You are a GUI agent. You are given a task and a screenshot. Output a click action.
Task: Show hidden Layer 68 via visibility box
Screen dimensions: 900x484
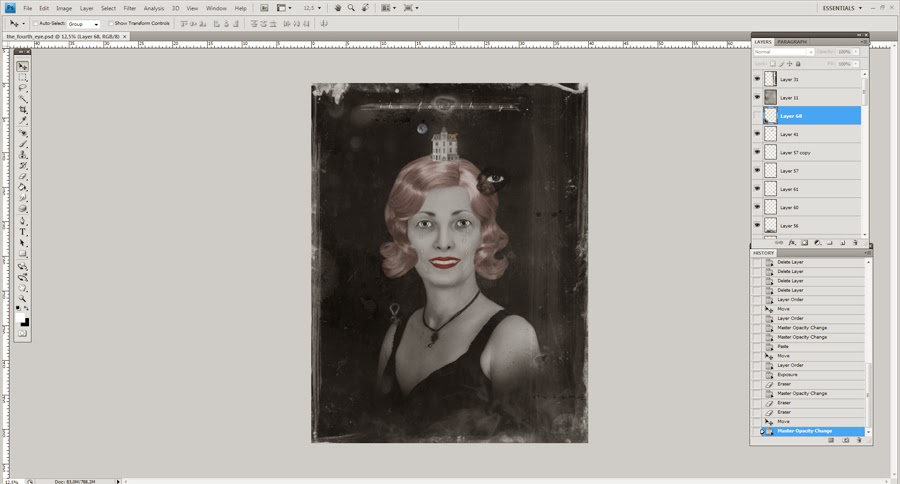[756, 116]
